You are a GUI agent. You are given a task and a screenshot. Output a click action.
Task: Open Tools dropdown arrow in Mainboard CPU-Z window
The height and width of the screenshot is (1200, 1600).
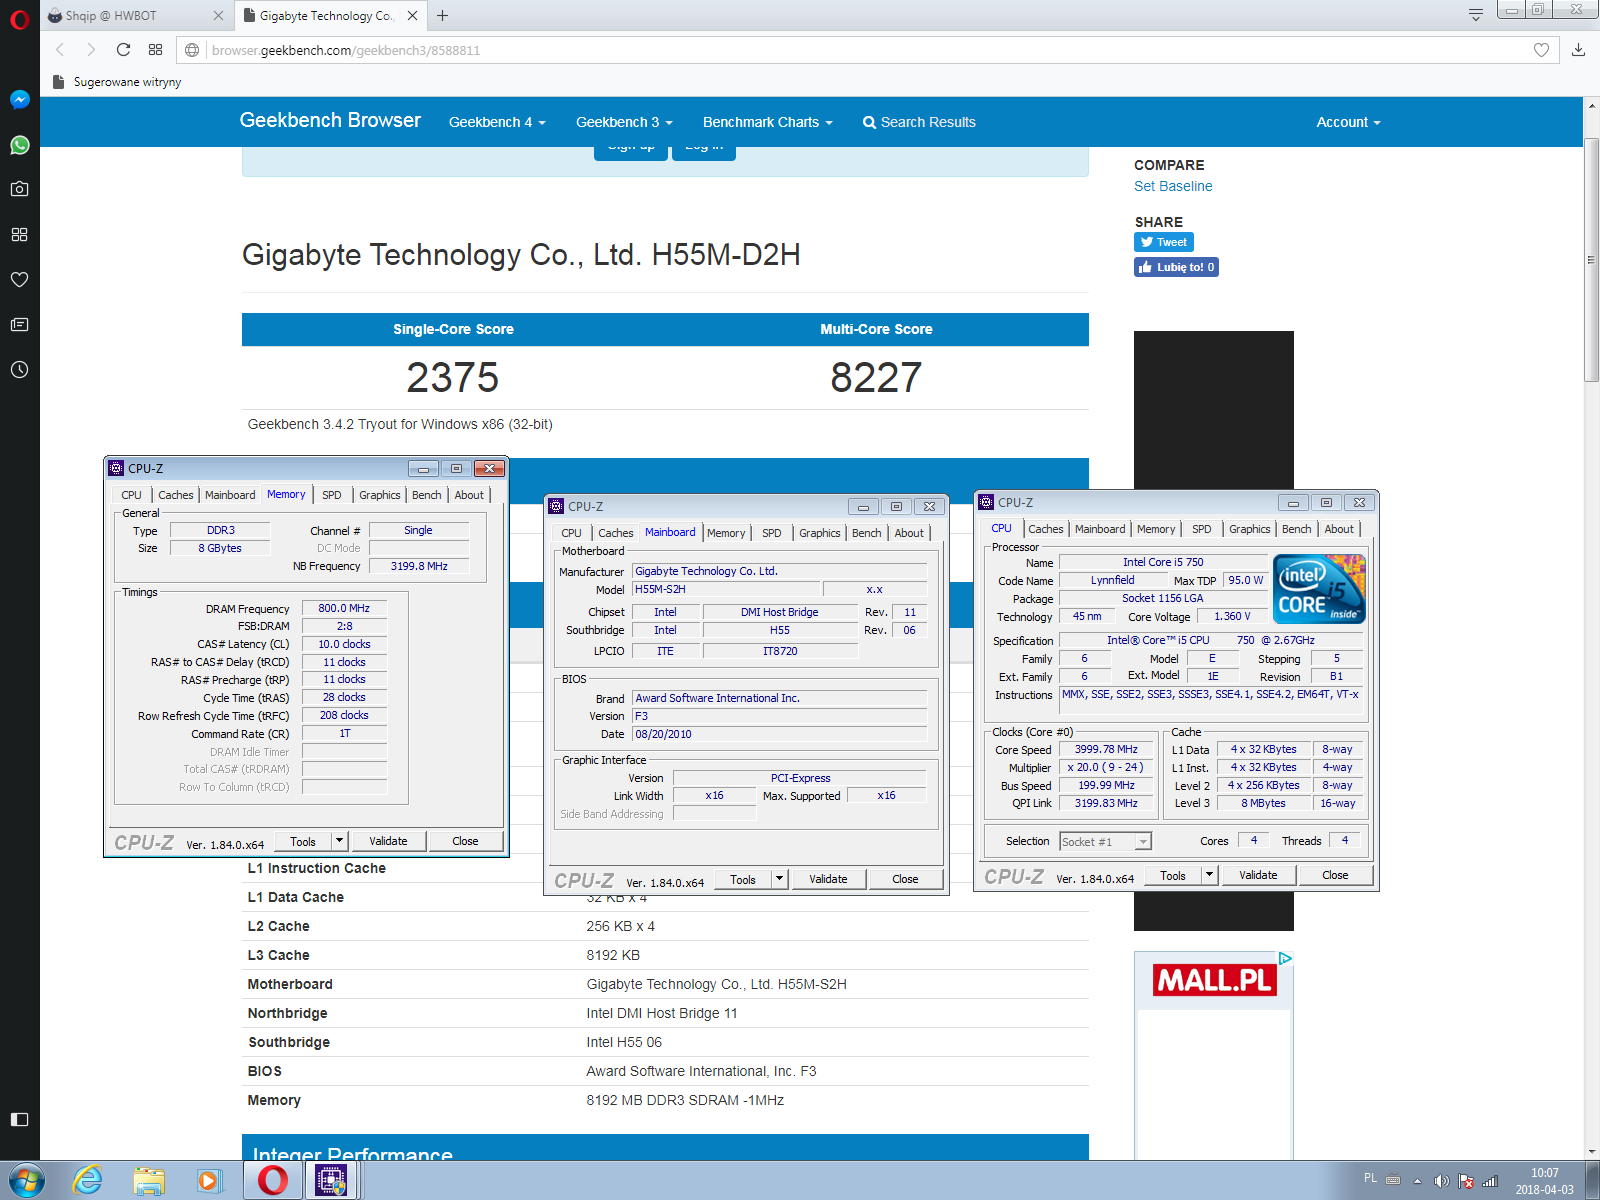[780, 879]
